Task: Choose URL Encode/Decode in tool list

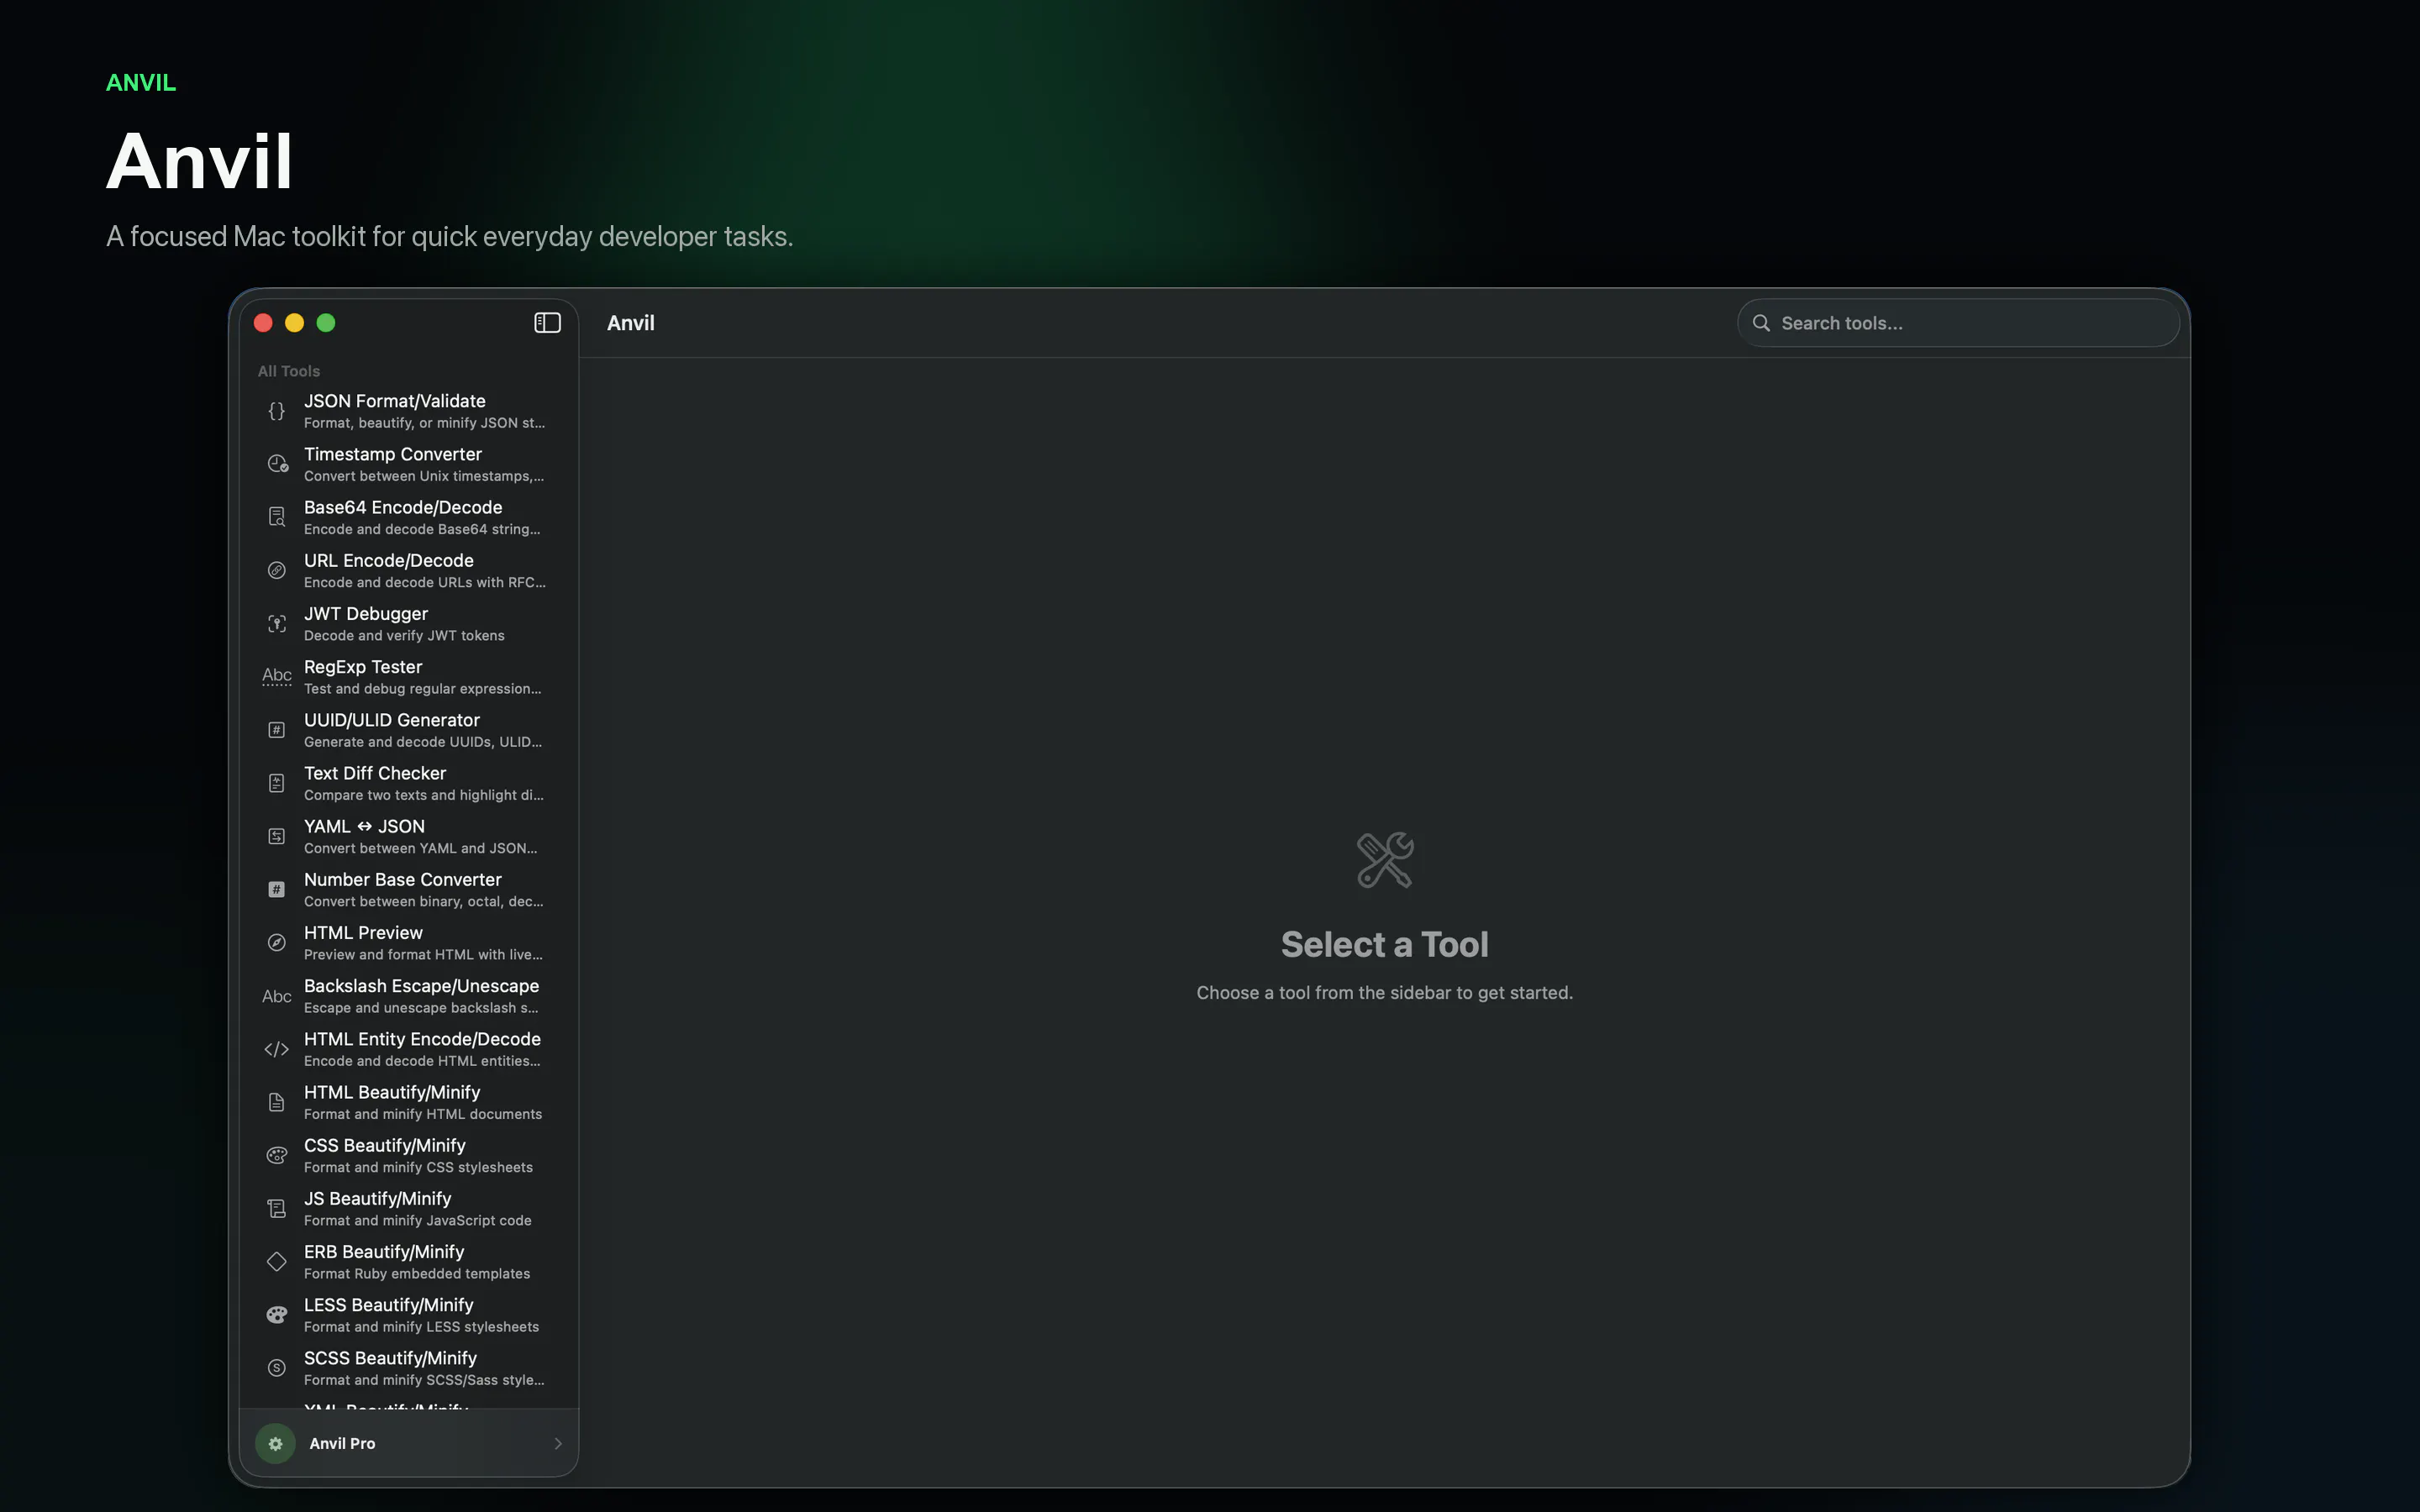Action: [x=409, y=570]
